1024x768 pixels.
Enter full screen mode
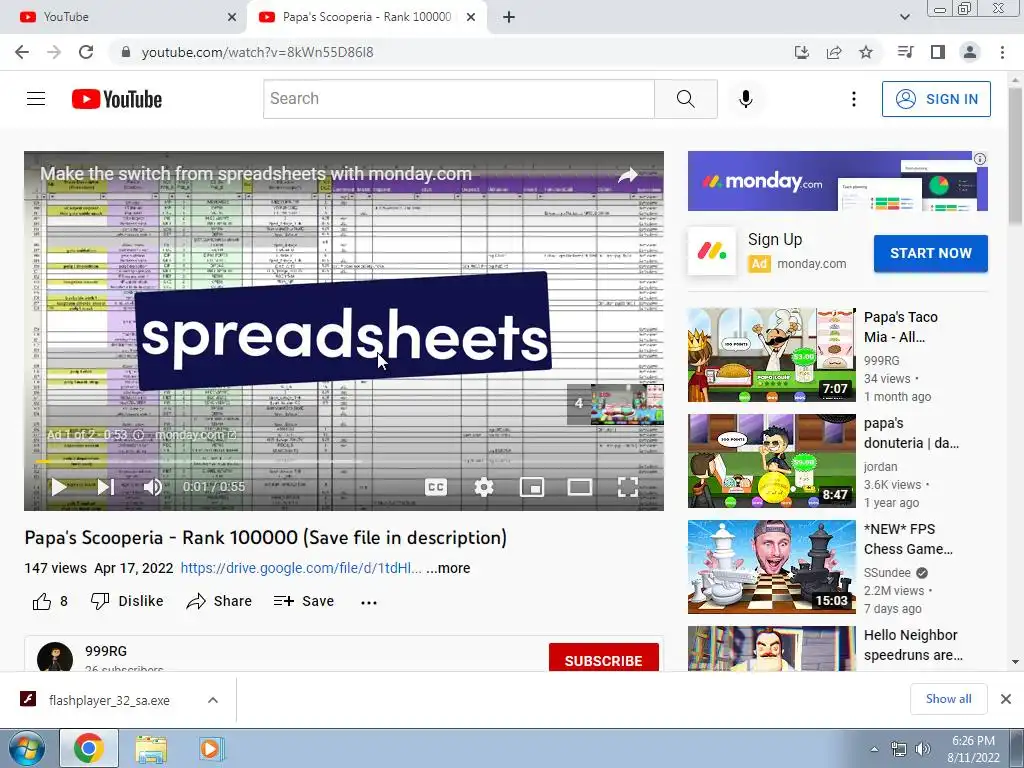628,487
